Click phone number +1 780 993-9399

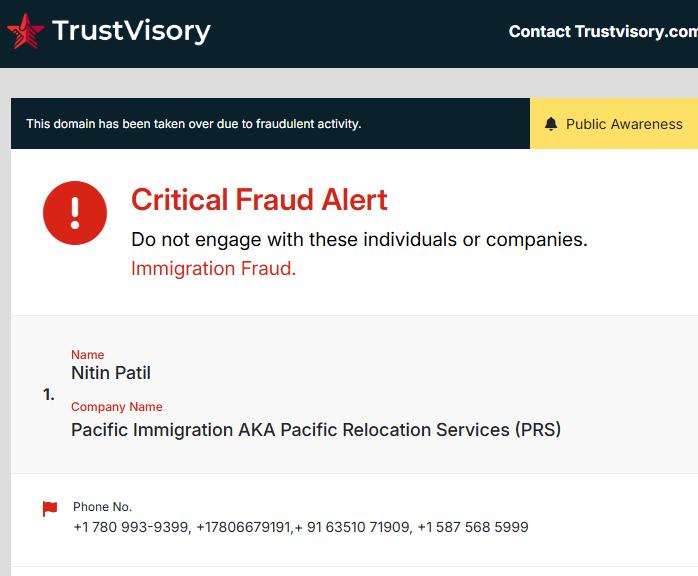131,527
